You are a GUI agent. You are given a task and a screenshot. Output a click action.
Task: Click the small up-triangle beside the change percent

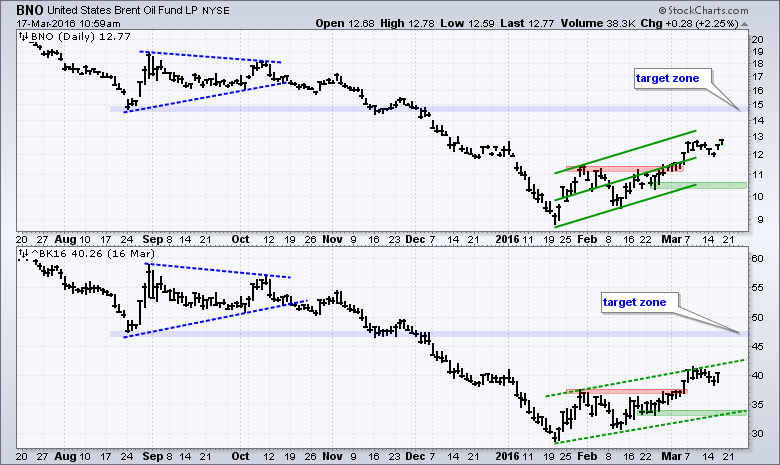744,24
